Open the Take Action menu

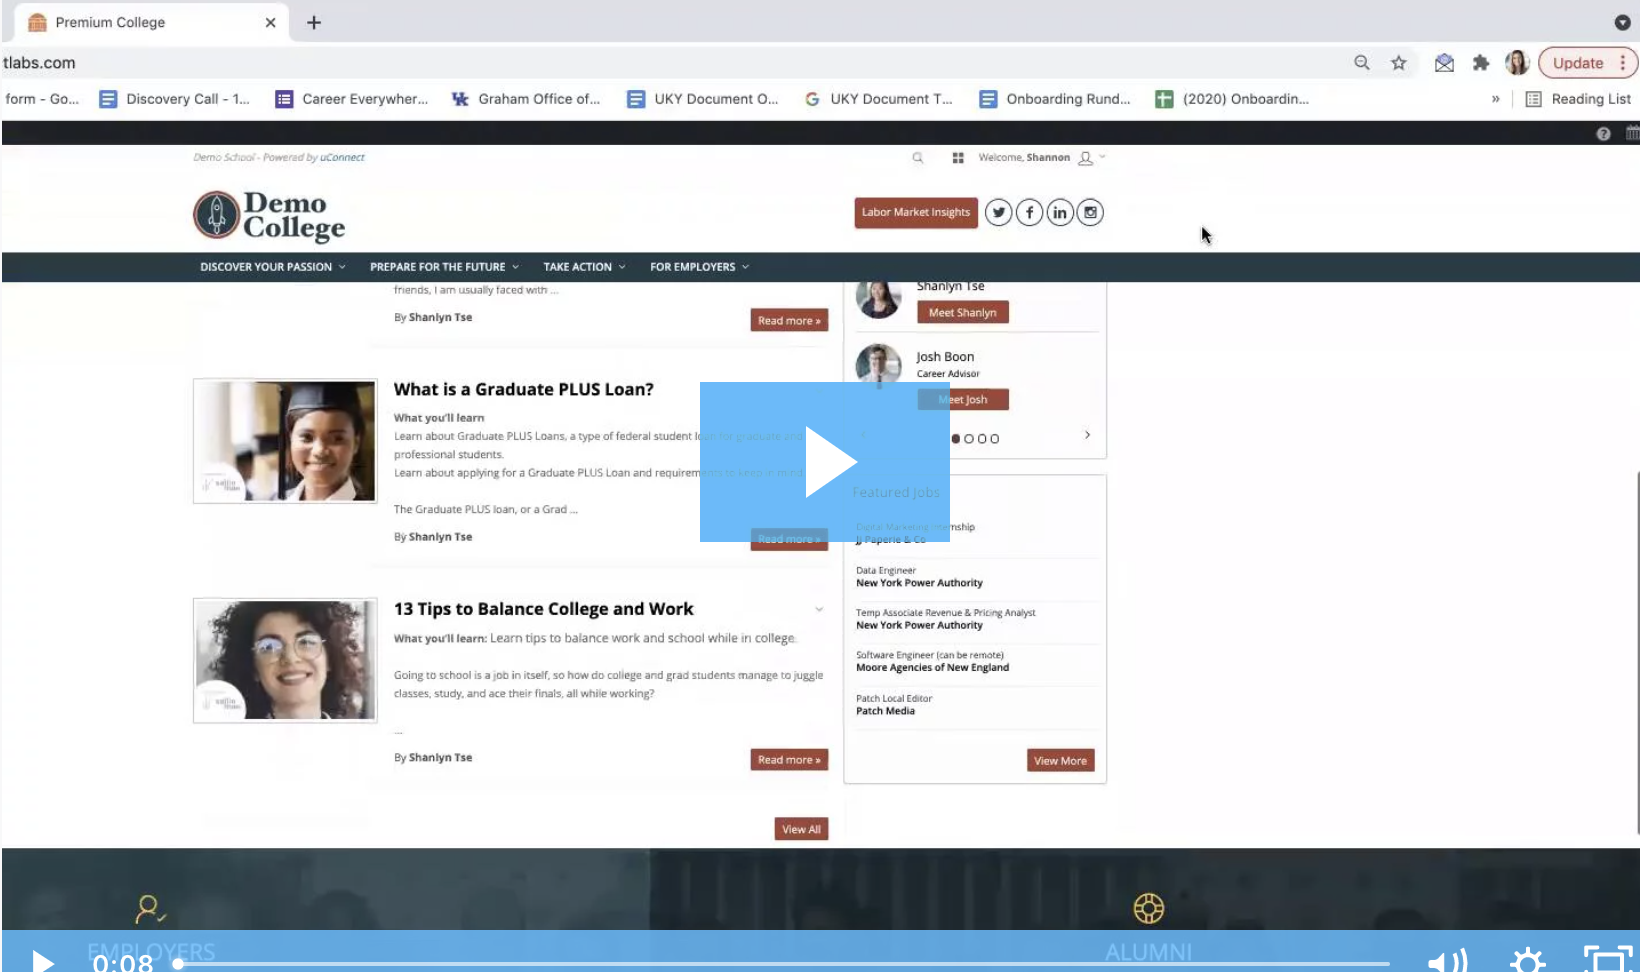pos(584,267)
